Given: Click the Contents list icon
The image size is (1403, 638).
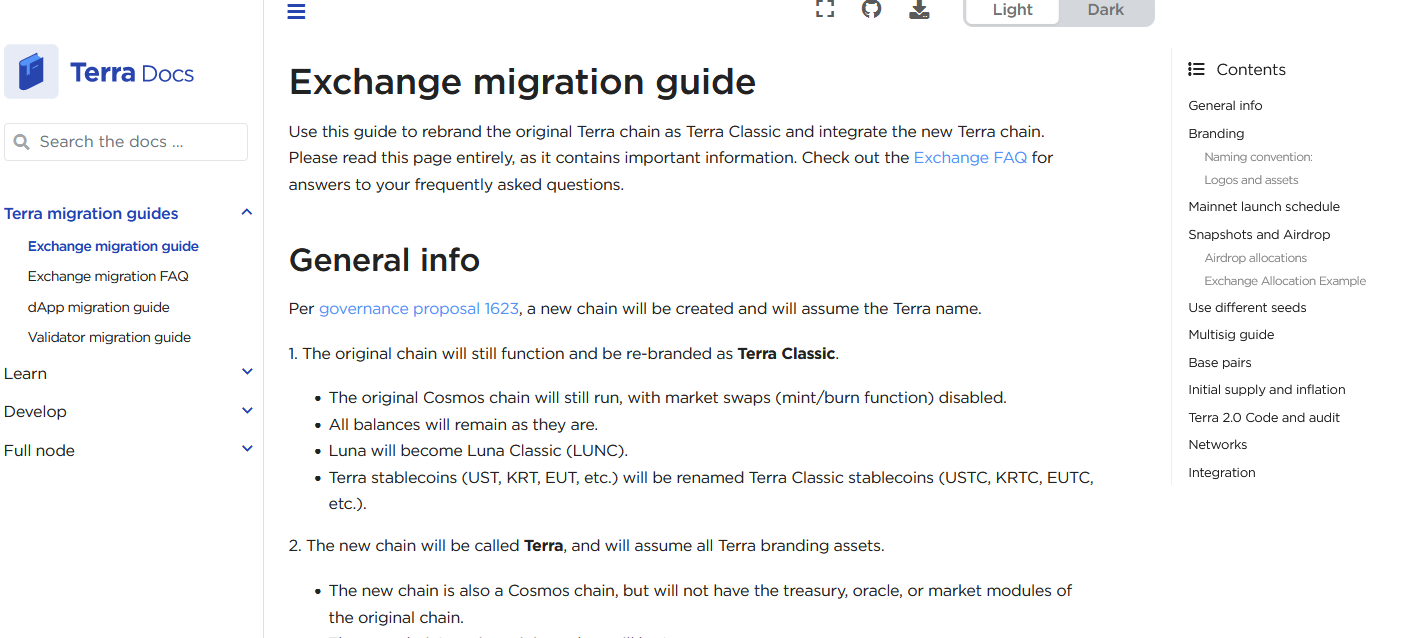Looking at the screenshot, I should point(1196,69).
